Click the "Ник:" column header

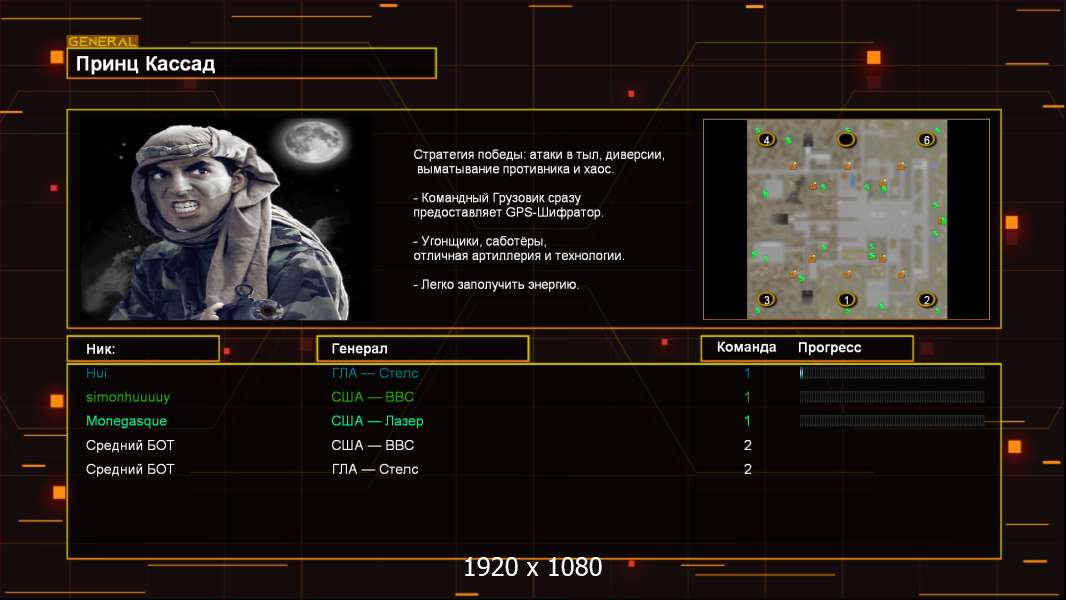click(101, 349)
